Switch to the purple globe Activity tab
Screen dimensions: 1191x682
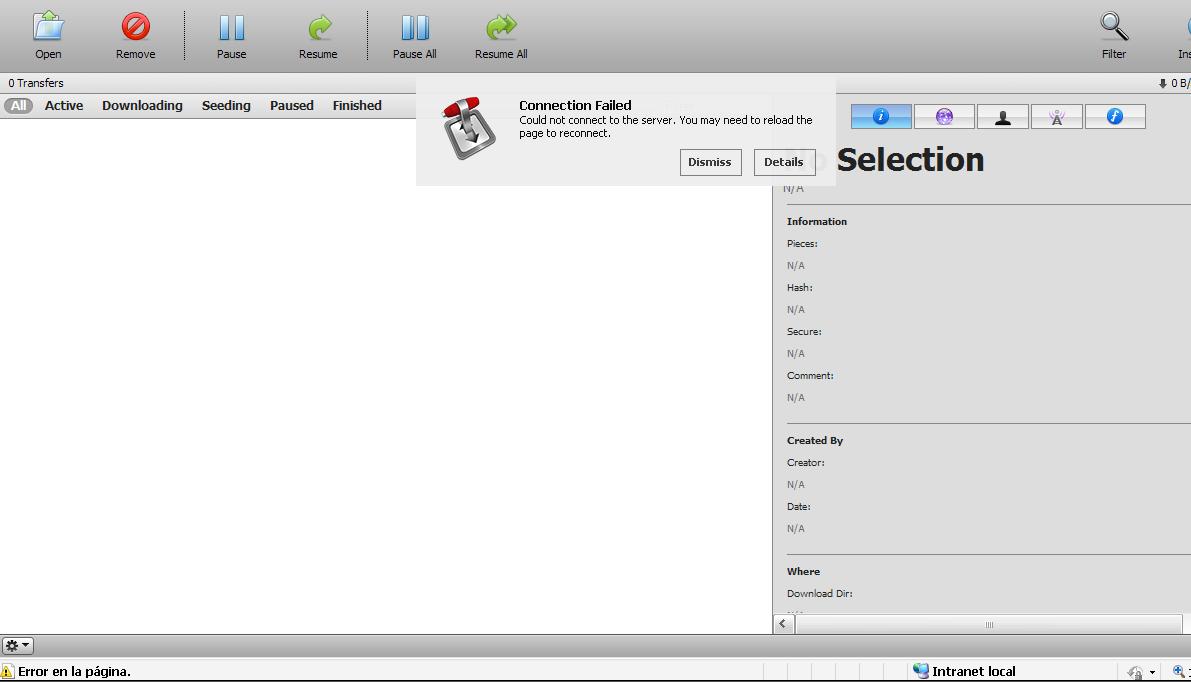pos(944,116)
